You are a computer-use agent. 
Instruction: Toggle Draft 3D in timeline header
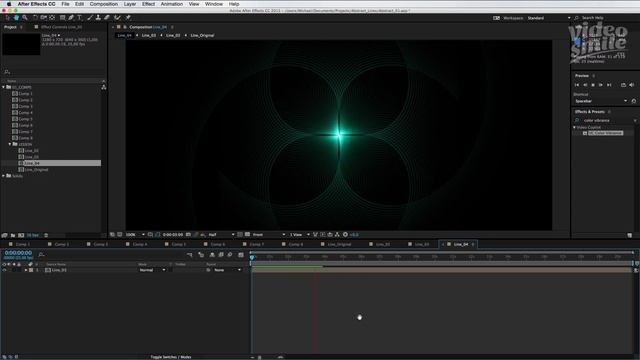click(201, 255)
